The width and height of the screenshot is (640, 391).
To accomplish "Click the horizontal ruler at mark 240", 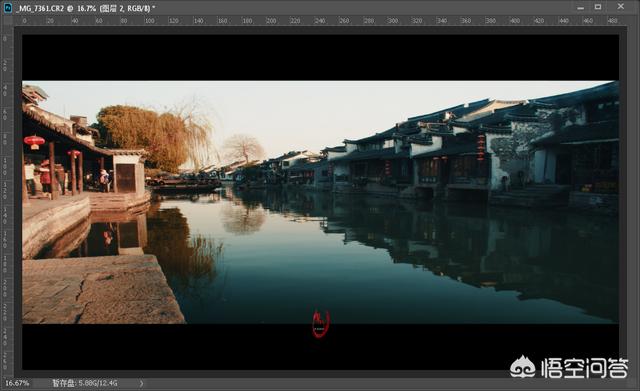I will [320, 20].
